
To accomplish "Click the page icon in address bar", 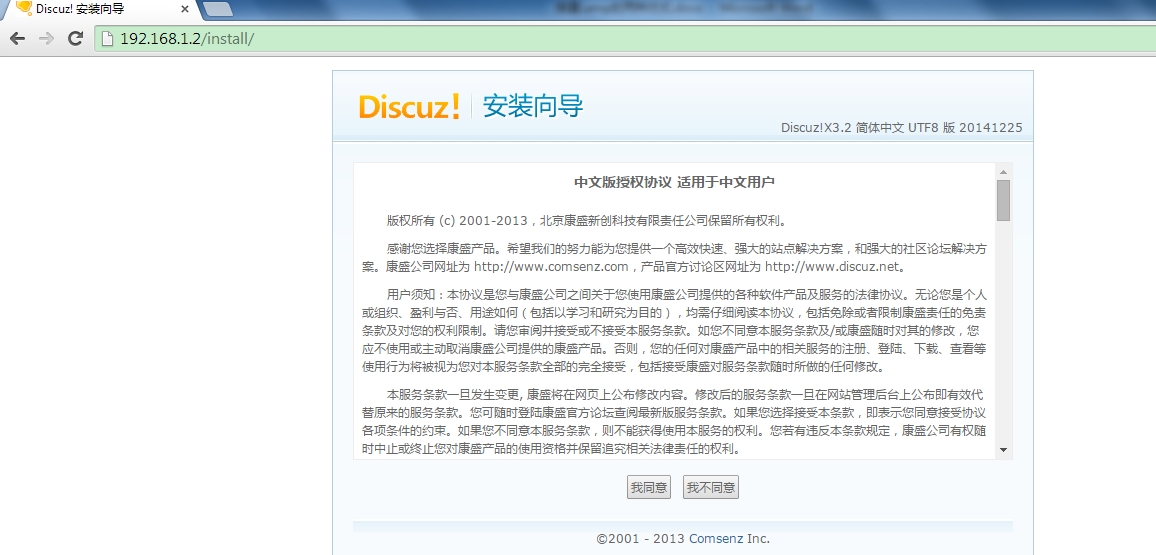I will point(108,39).
